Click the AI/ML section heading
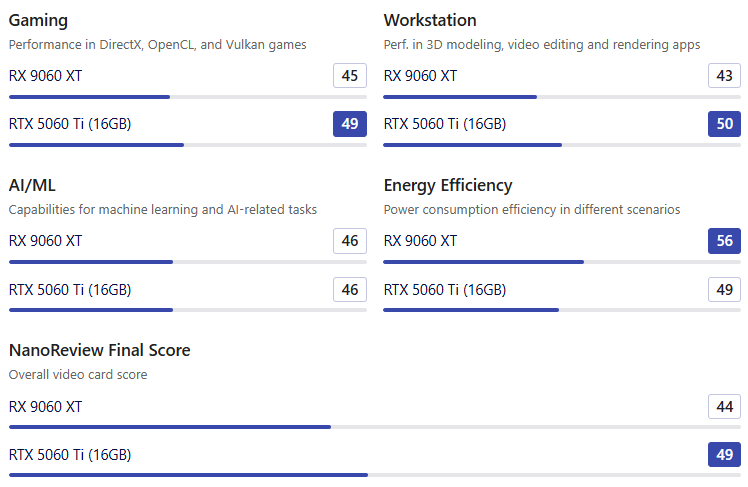Screen dimensions: 748x487 click(x=32, y=185)
